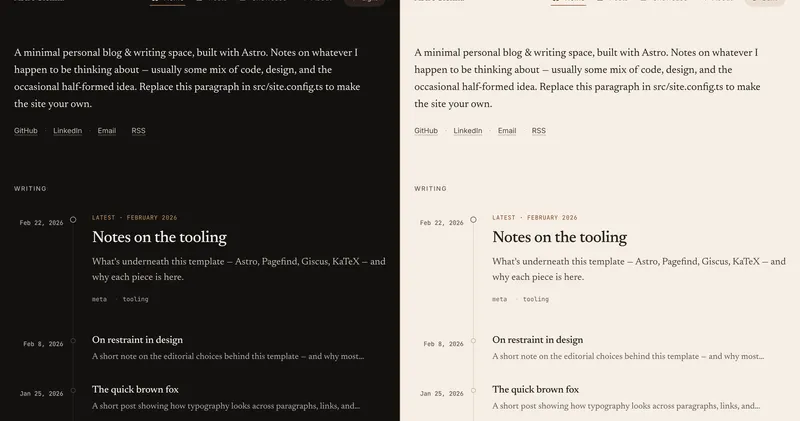Open 'The quick brown fox' in dark panel
This screenshot has height=421, width=800.
[135, 389]
